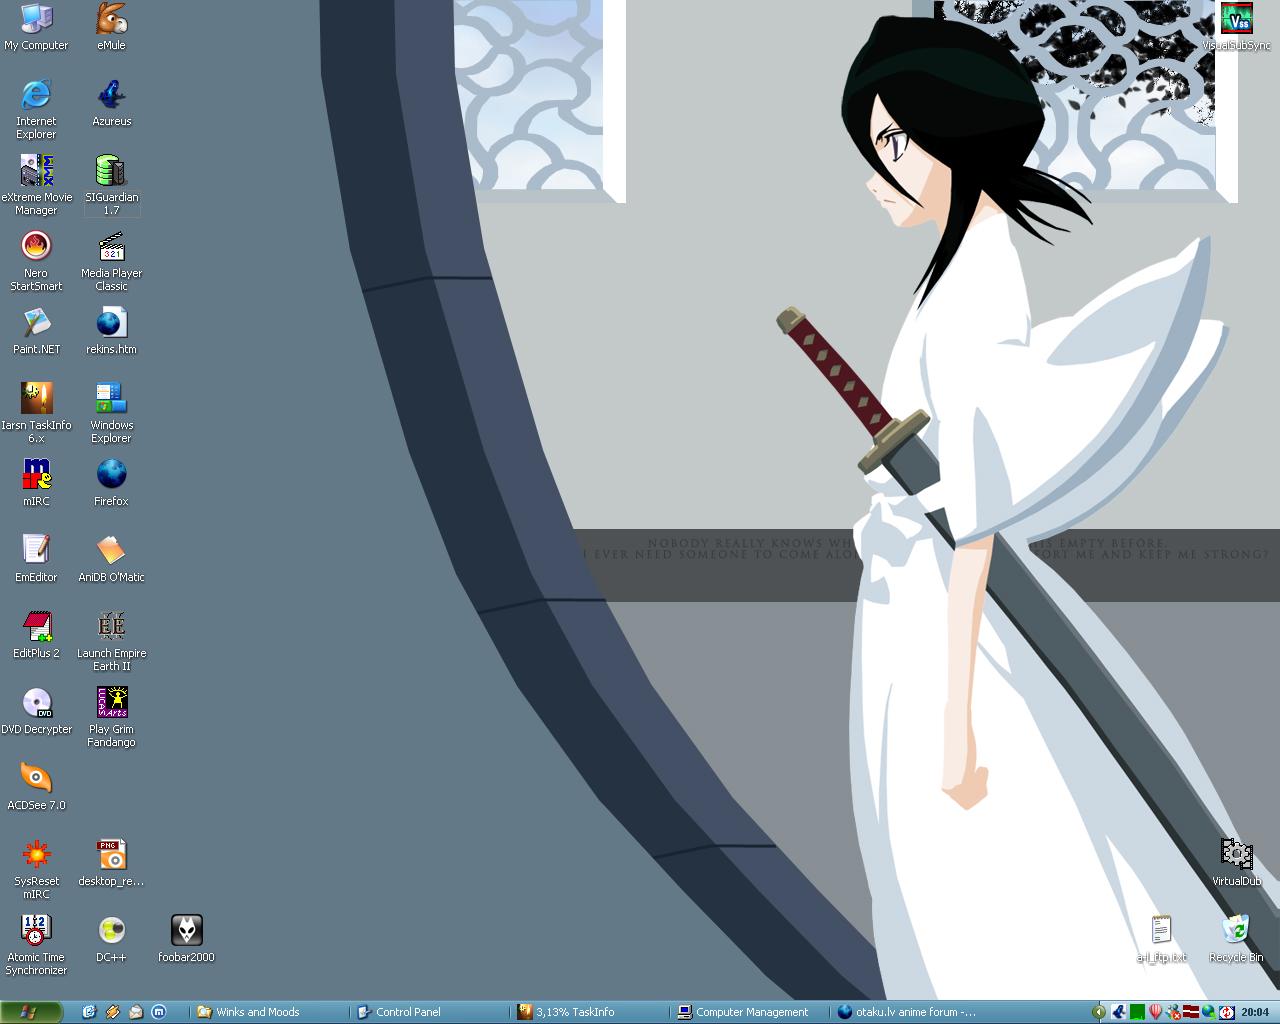The height and width of the screenshot is (1024, 1280).
Task: Click the Maxthon quick launch icon
Action: pyautogui.click(x=159, y=1012)
